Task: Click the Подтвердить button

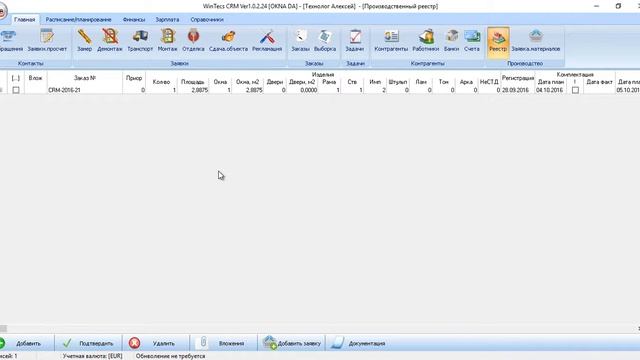Action: click(x=88, y=343)
